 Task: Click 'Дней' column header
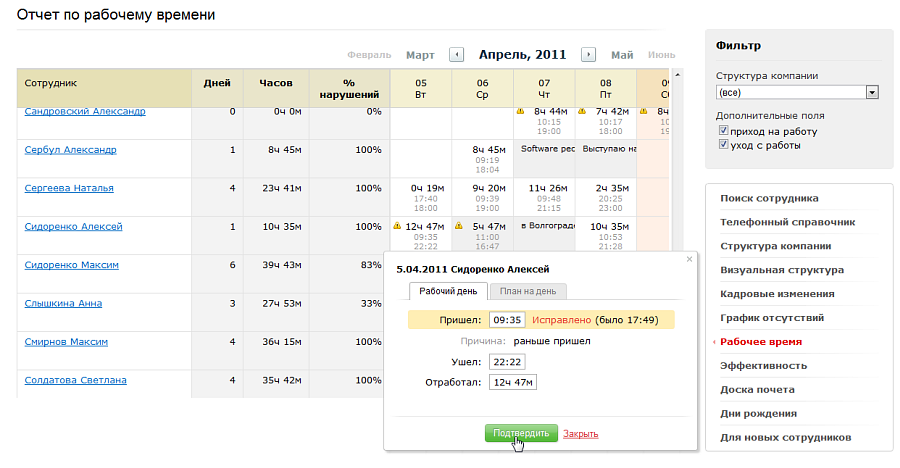click(217, 88)
